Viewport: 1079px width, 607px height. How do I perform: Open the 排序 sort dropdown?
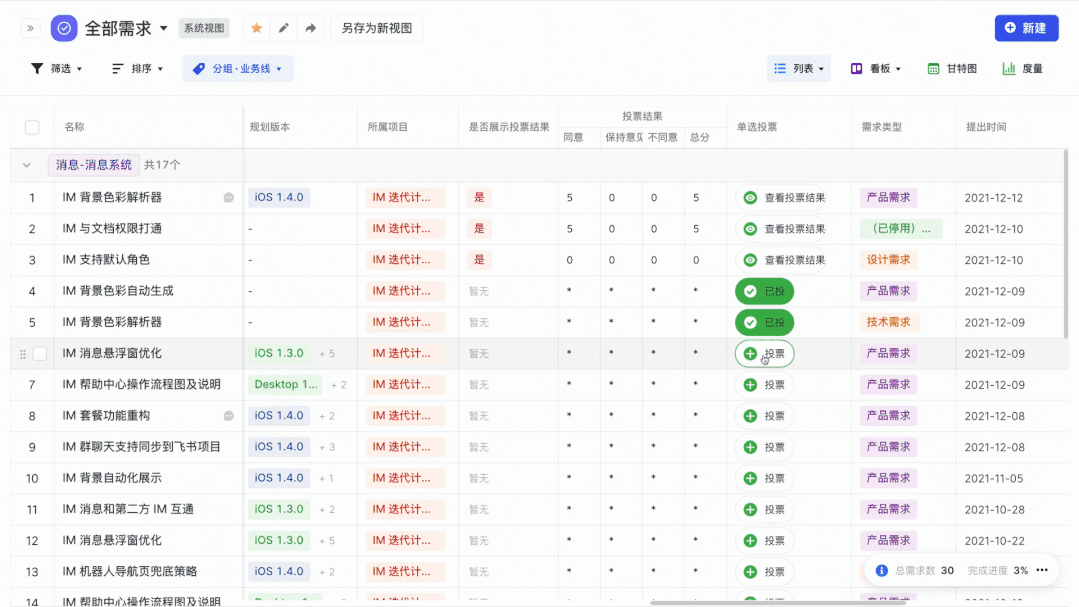tap(137, 69)
